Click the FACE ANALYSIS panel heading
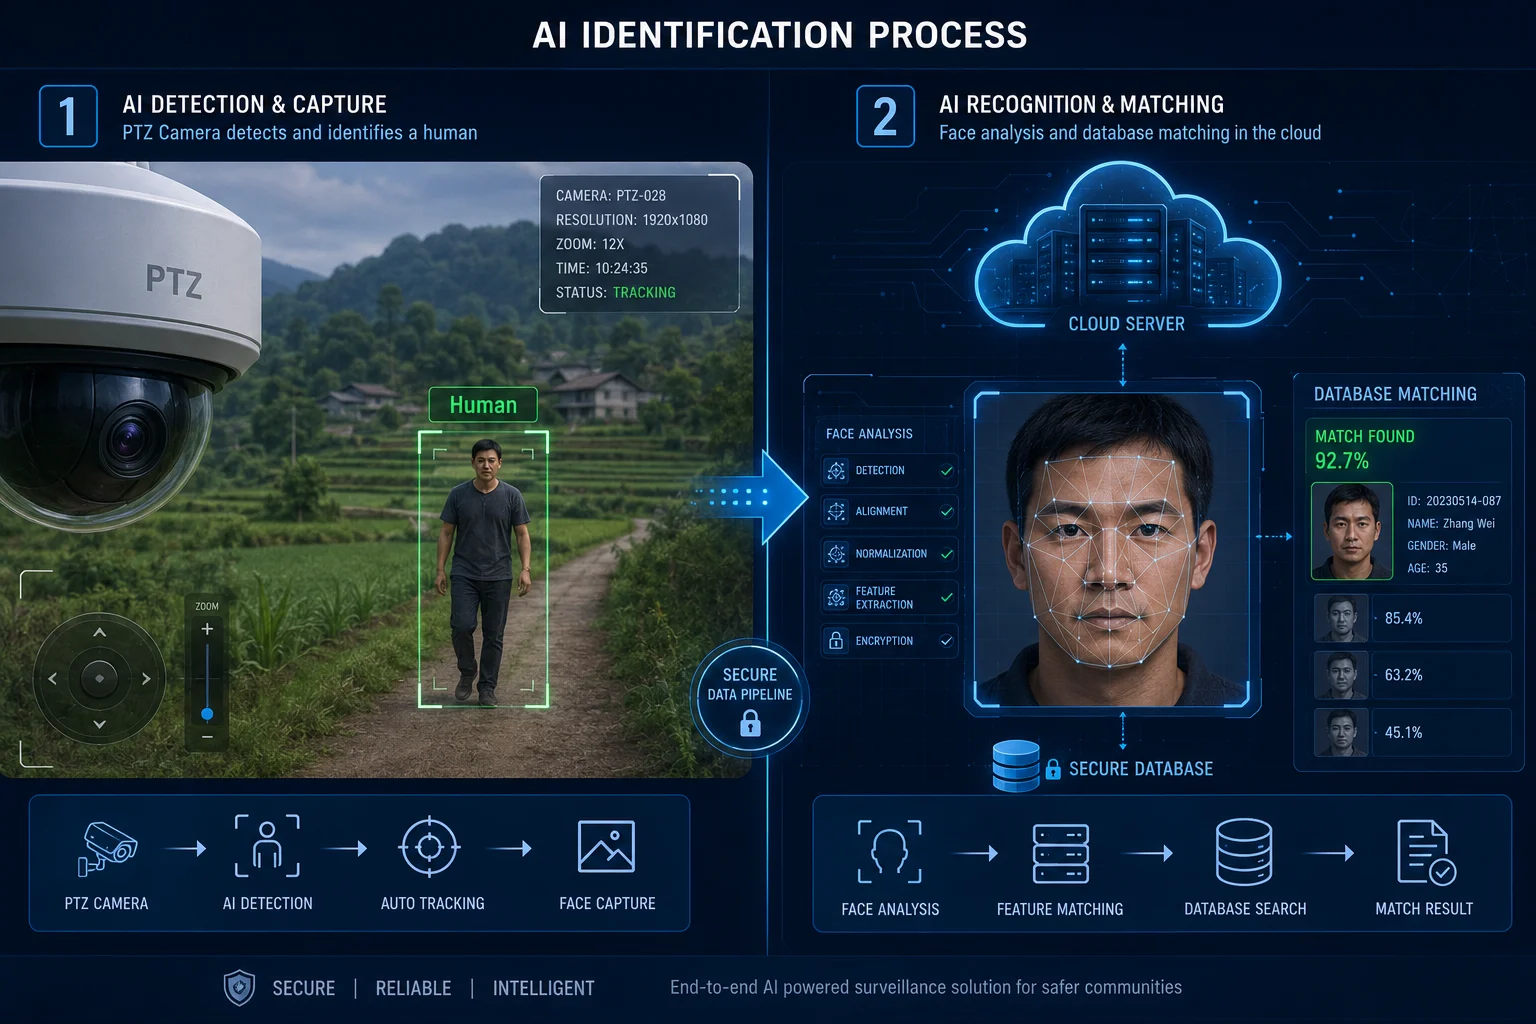Viewport: 1536px width, 1024px height. [869, 434]
